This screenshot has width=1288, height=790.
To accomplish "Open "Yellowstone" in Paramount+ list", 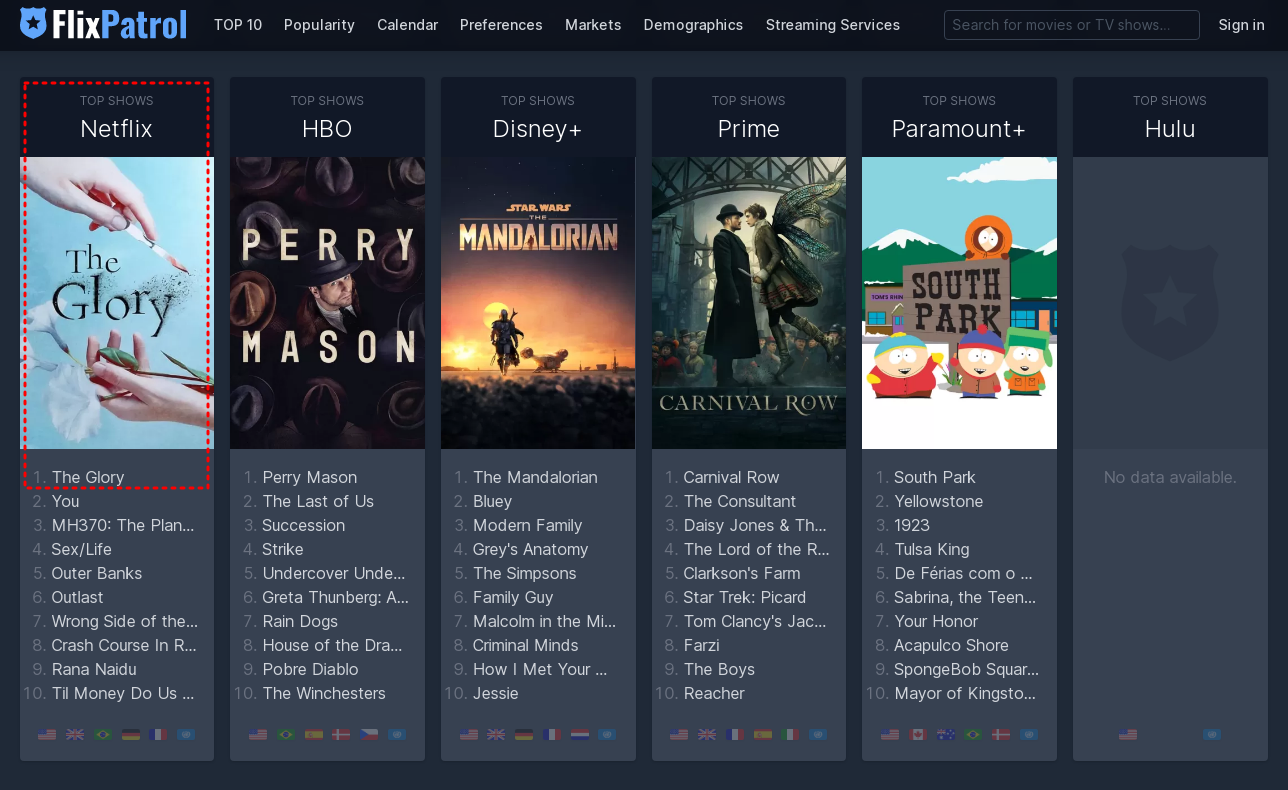I will coord(939,501).
